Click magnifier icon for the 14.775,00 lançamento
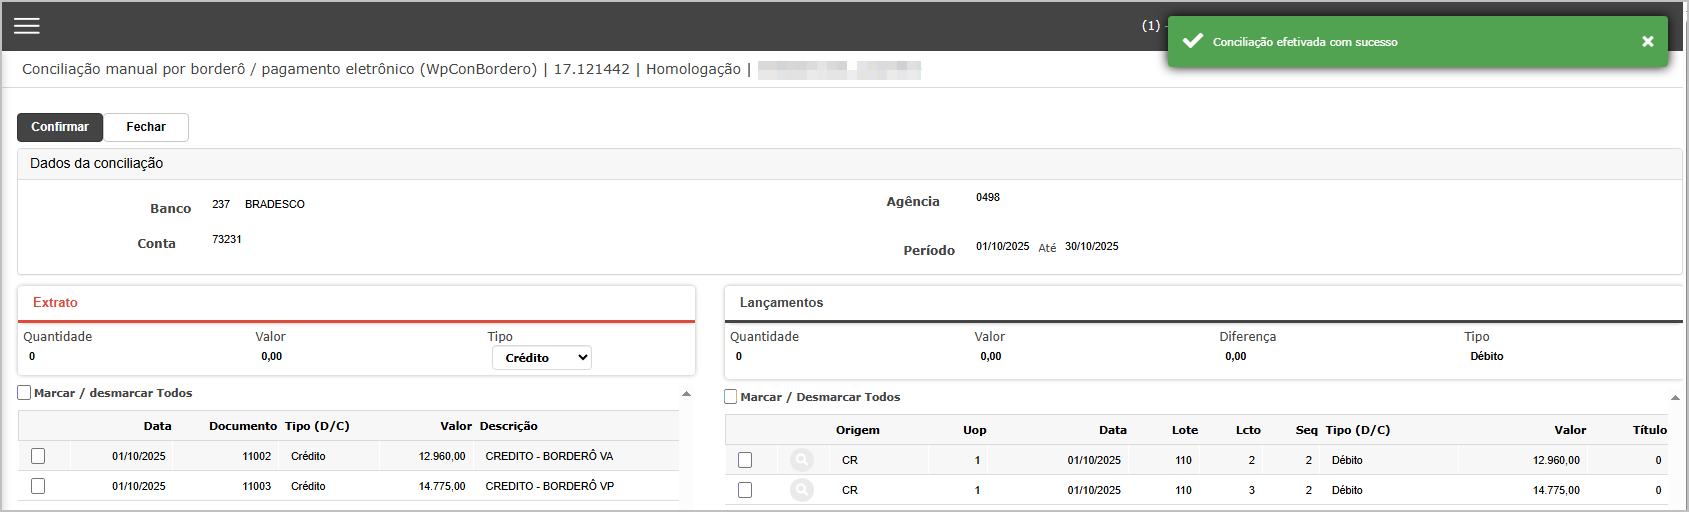Viewport: 1689px width, 512px height. (x=801, y=490)
